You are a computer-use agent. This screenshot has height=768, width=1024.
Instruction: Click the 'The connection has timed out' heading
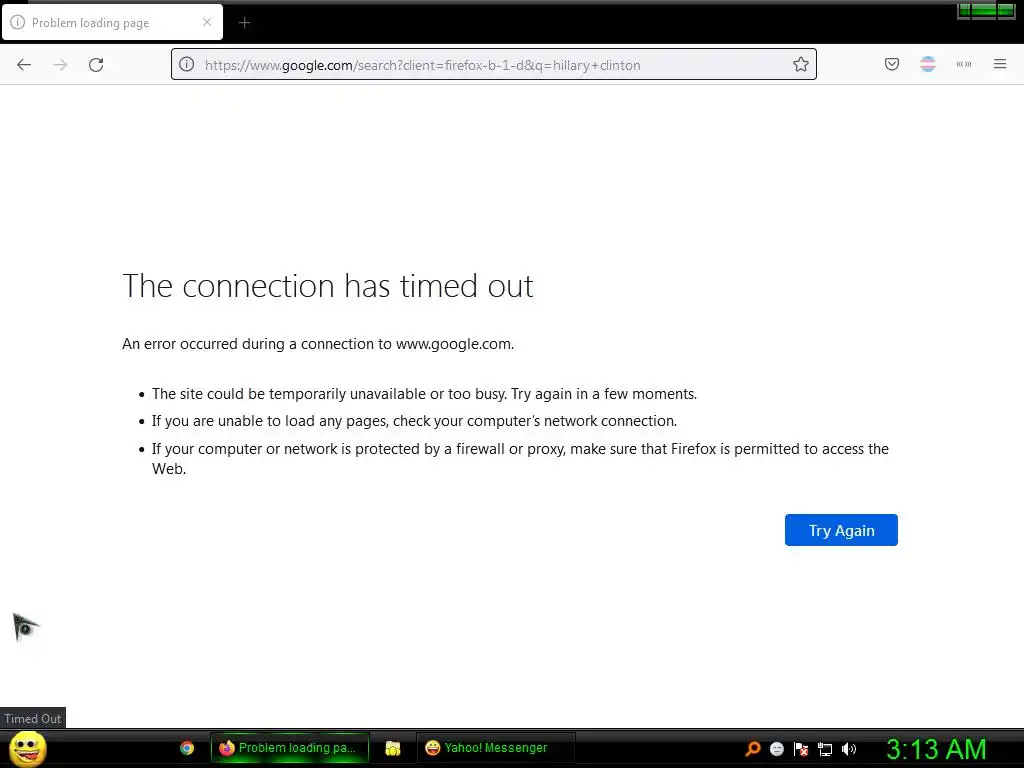[x=328, y=286]
